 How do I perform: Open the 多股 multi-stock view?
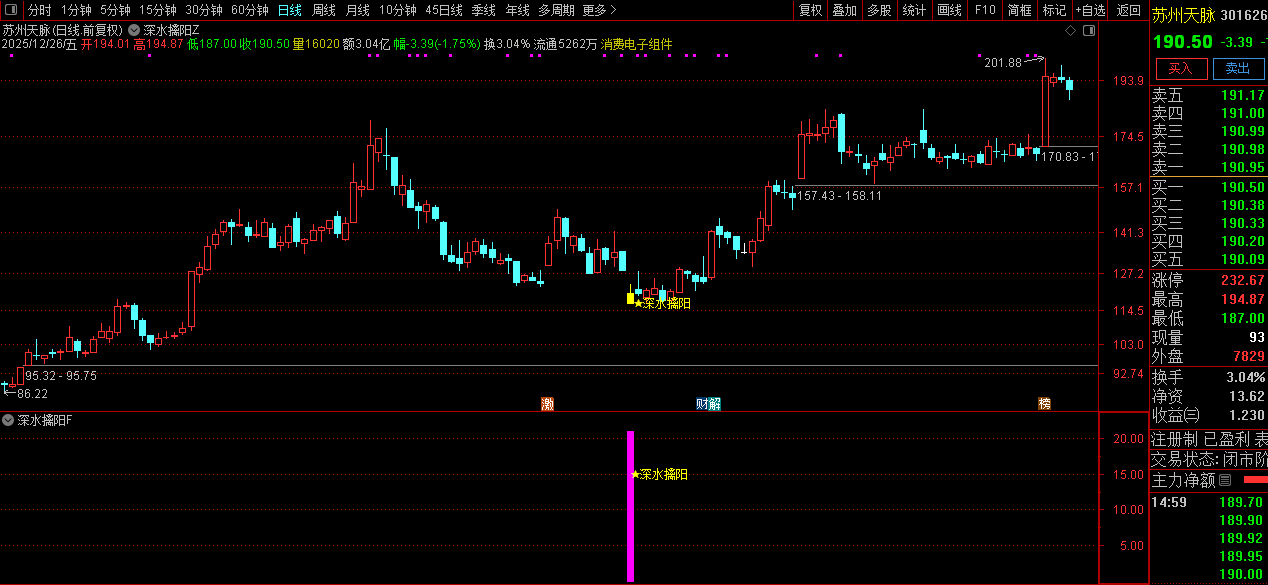coord(879,10)
